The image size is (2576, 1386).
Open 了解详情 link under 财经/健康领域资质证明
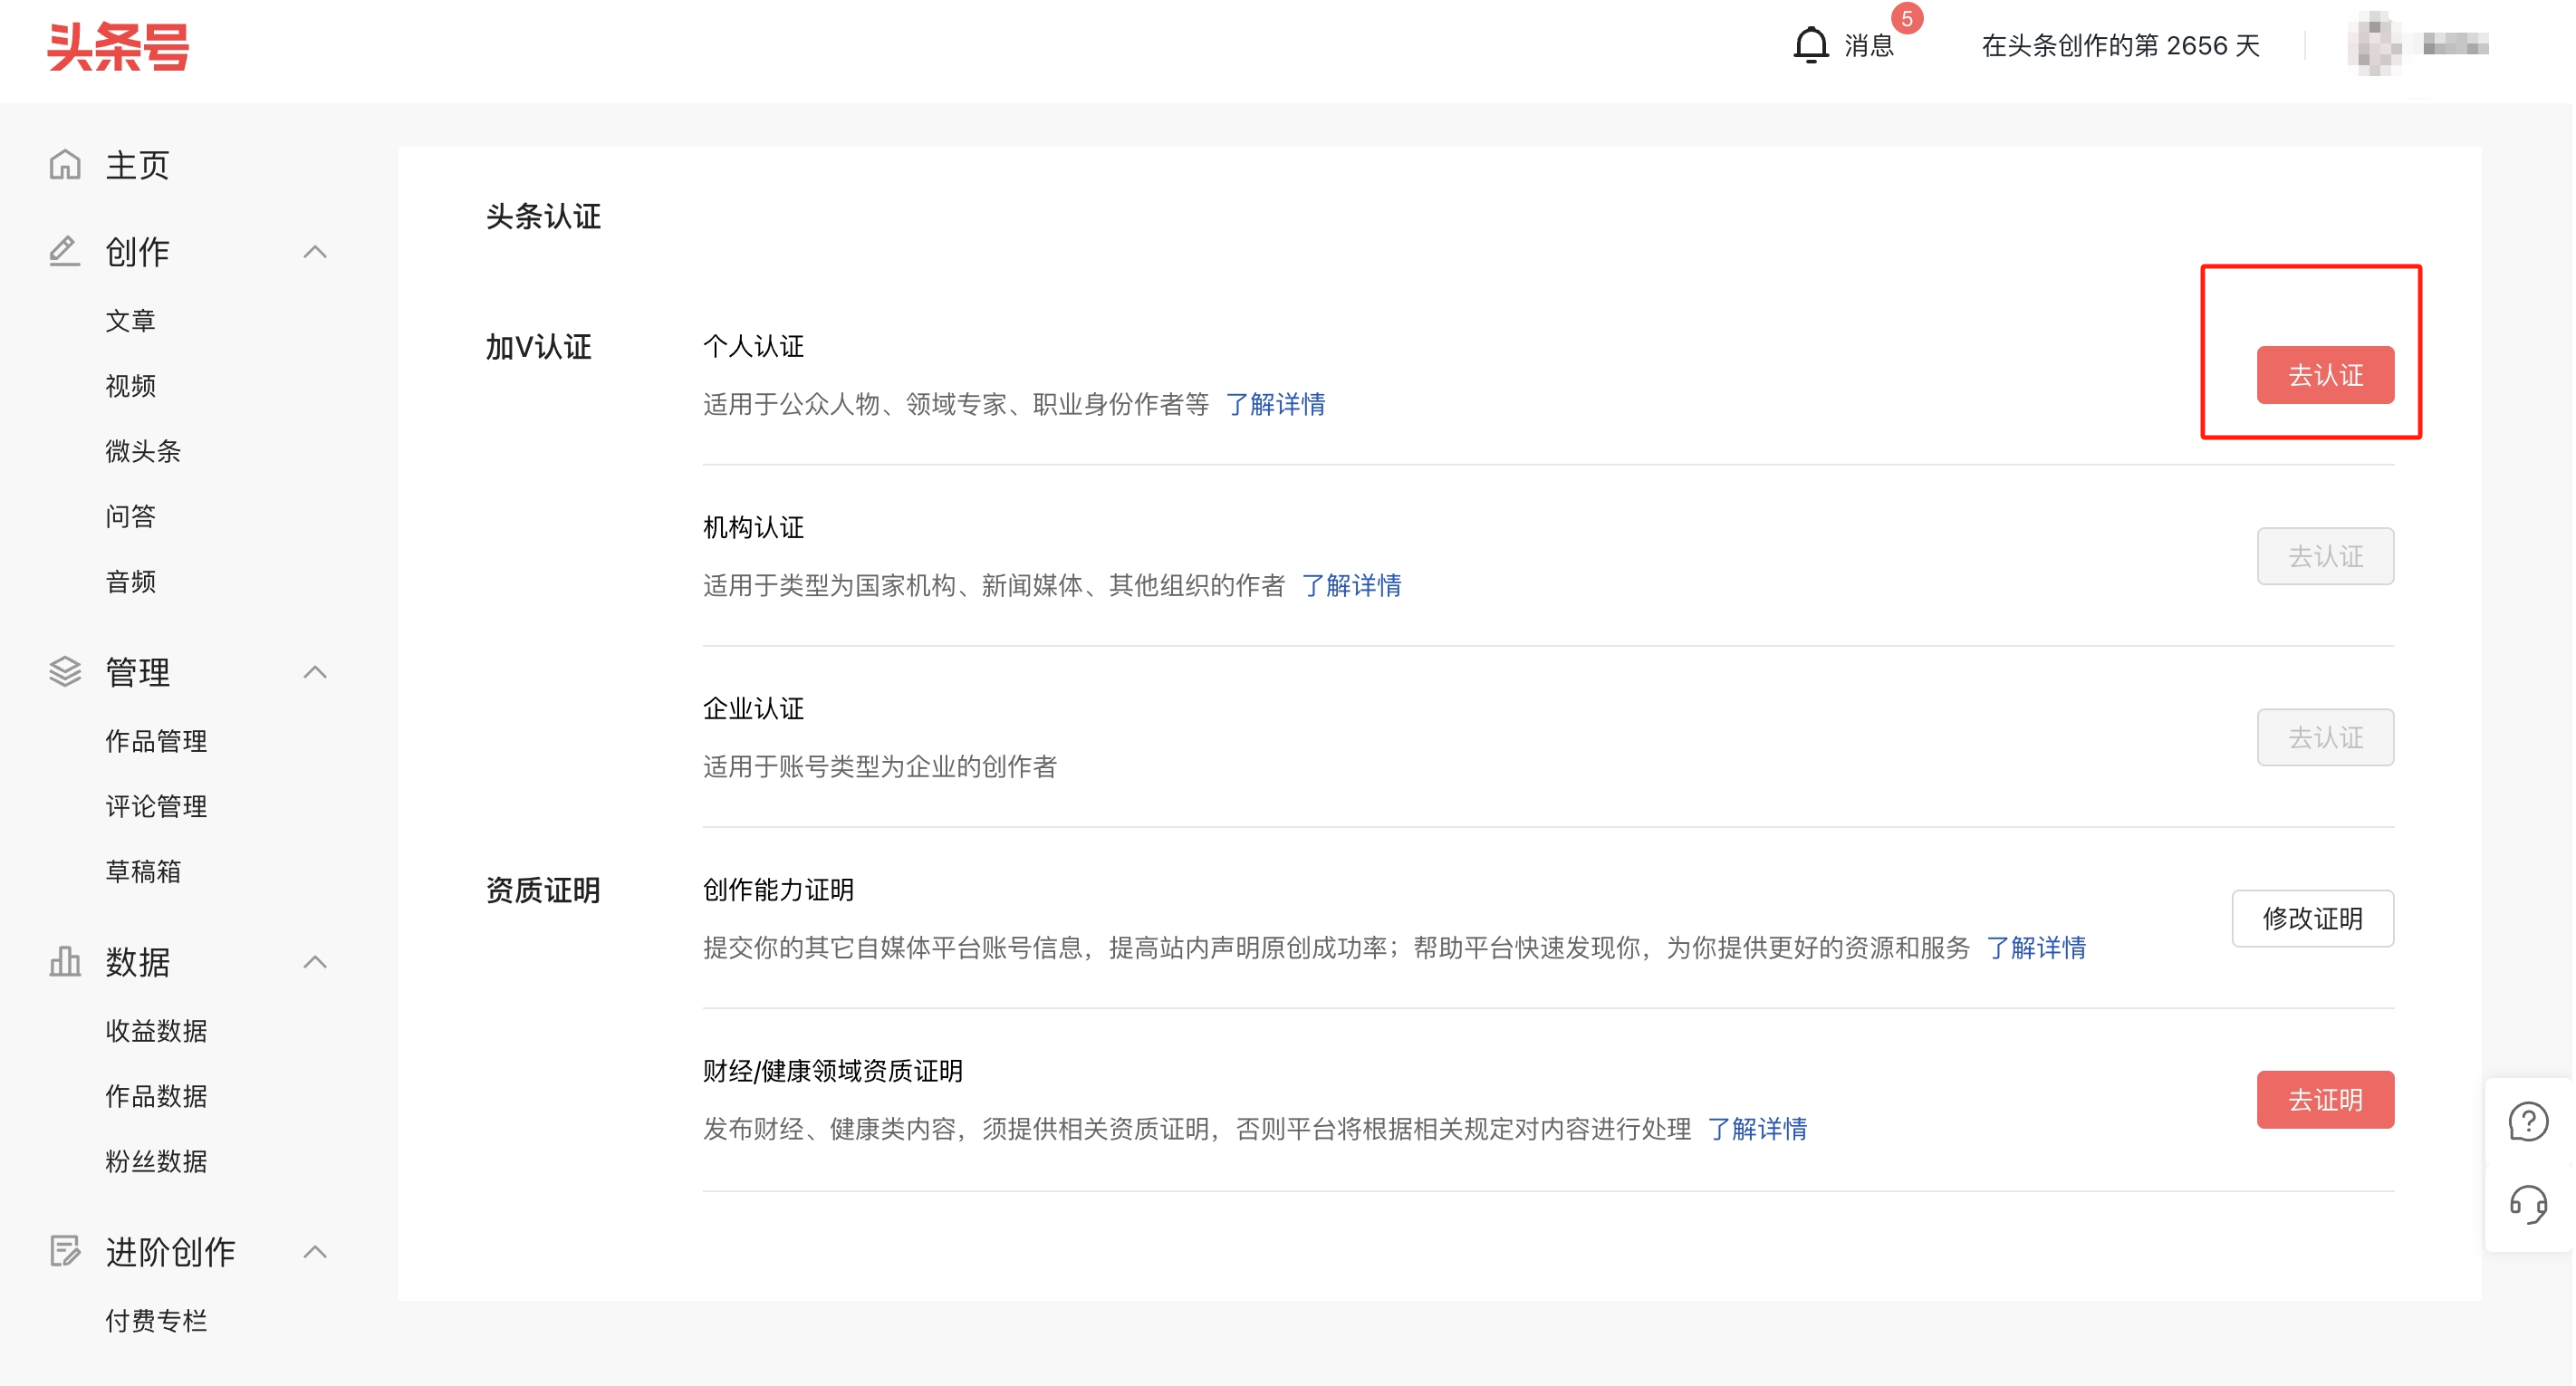click(x=1757, y=1129)
